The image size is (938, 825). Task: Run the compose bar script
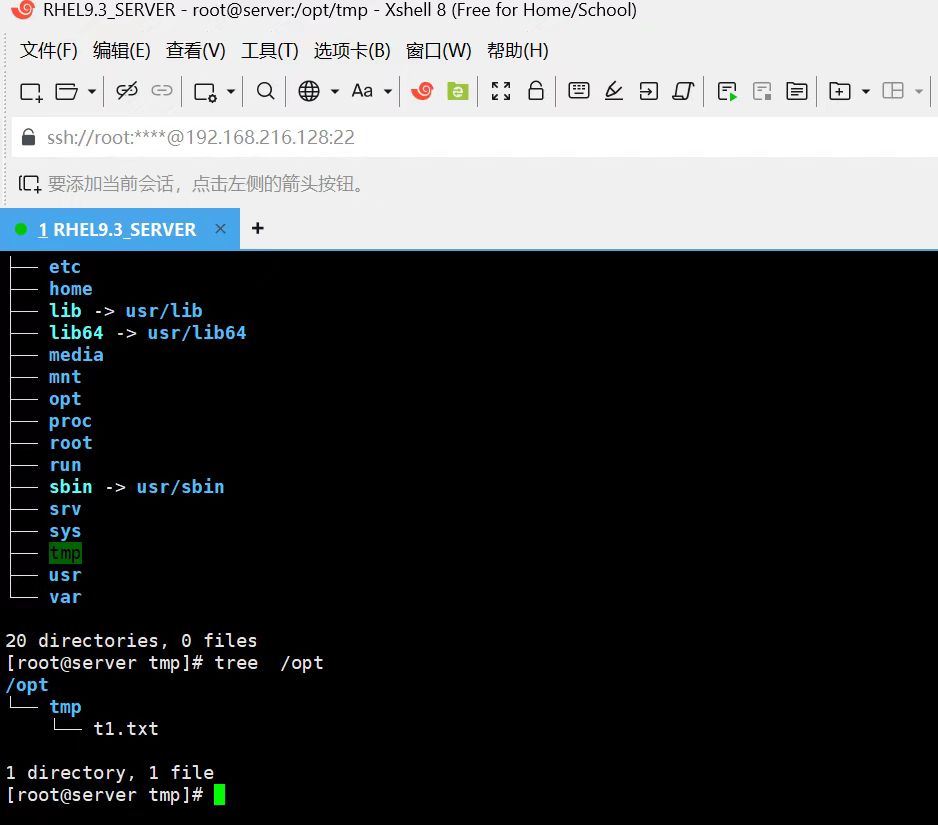point(725,91)
